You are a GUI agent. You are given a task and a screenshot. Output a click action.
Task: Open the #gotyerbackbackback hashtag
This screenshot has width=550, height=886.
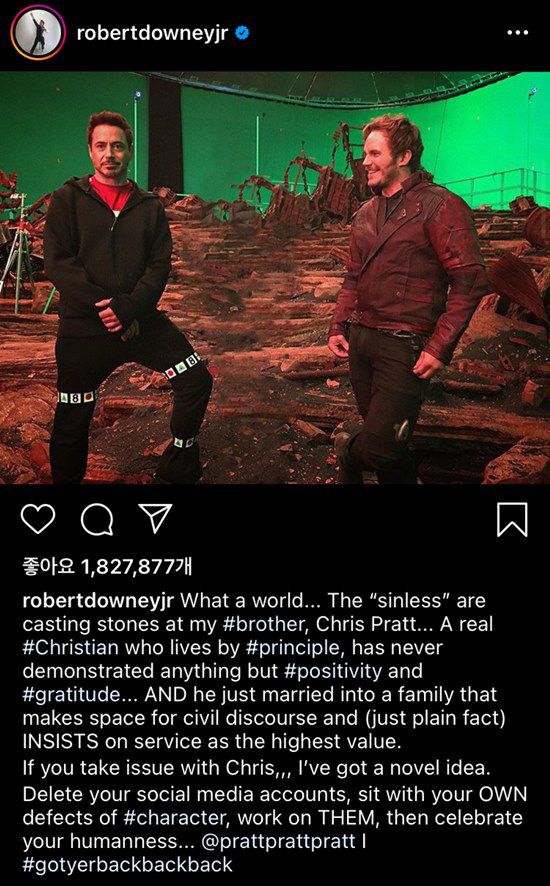[127, 865]
